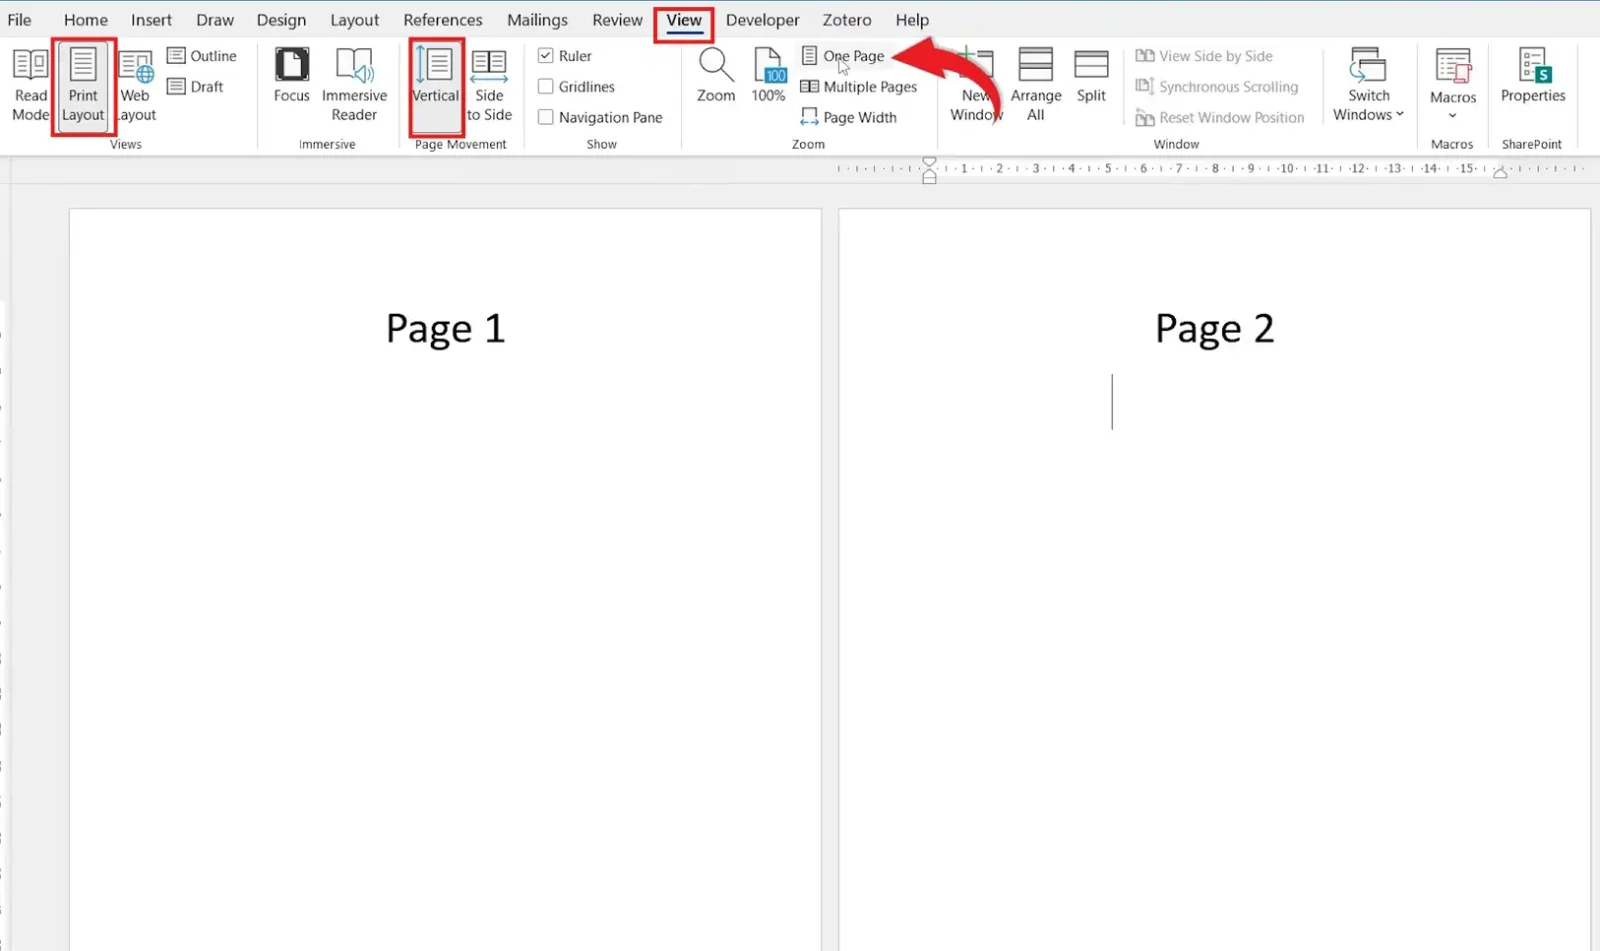Open the Zoom dialog
Viewport: 1600px width, 951px height.
click(x=716, y=75)
